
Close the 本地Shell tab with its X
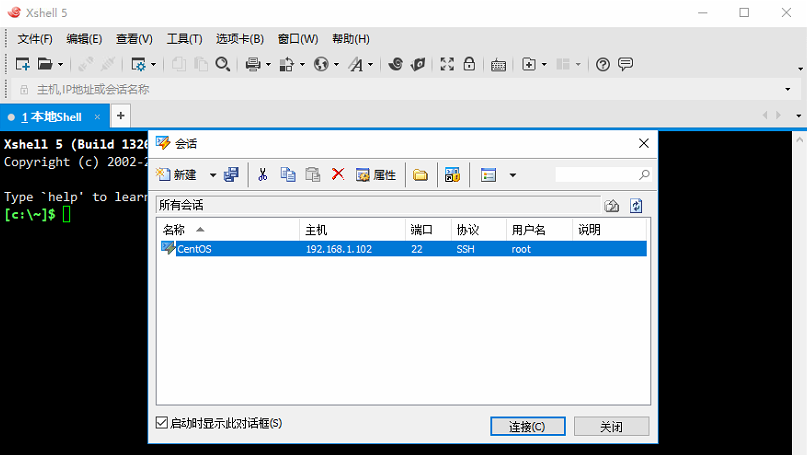97,117
